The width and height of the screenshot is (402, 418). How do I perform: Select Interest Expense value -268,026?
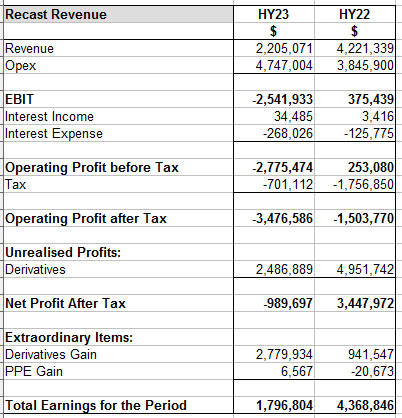point(288,134)
